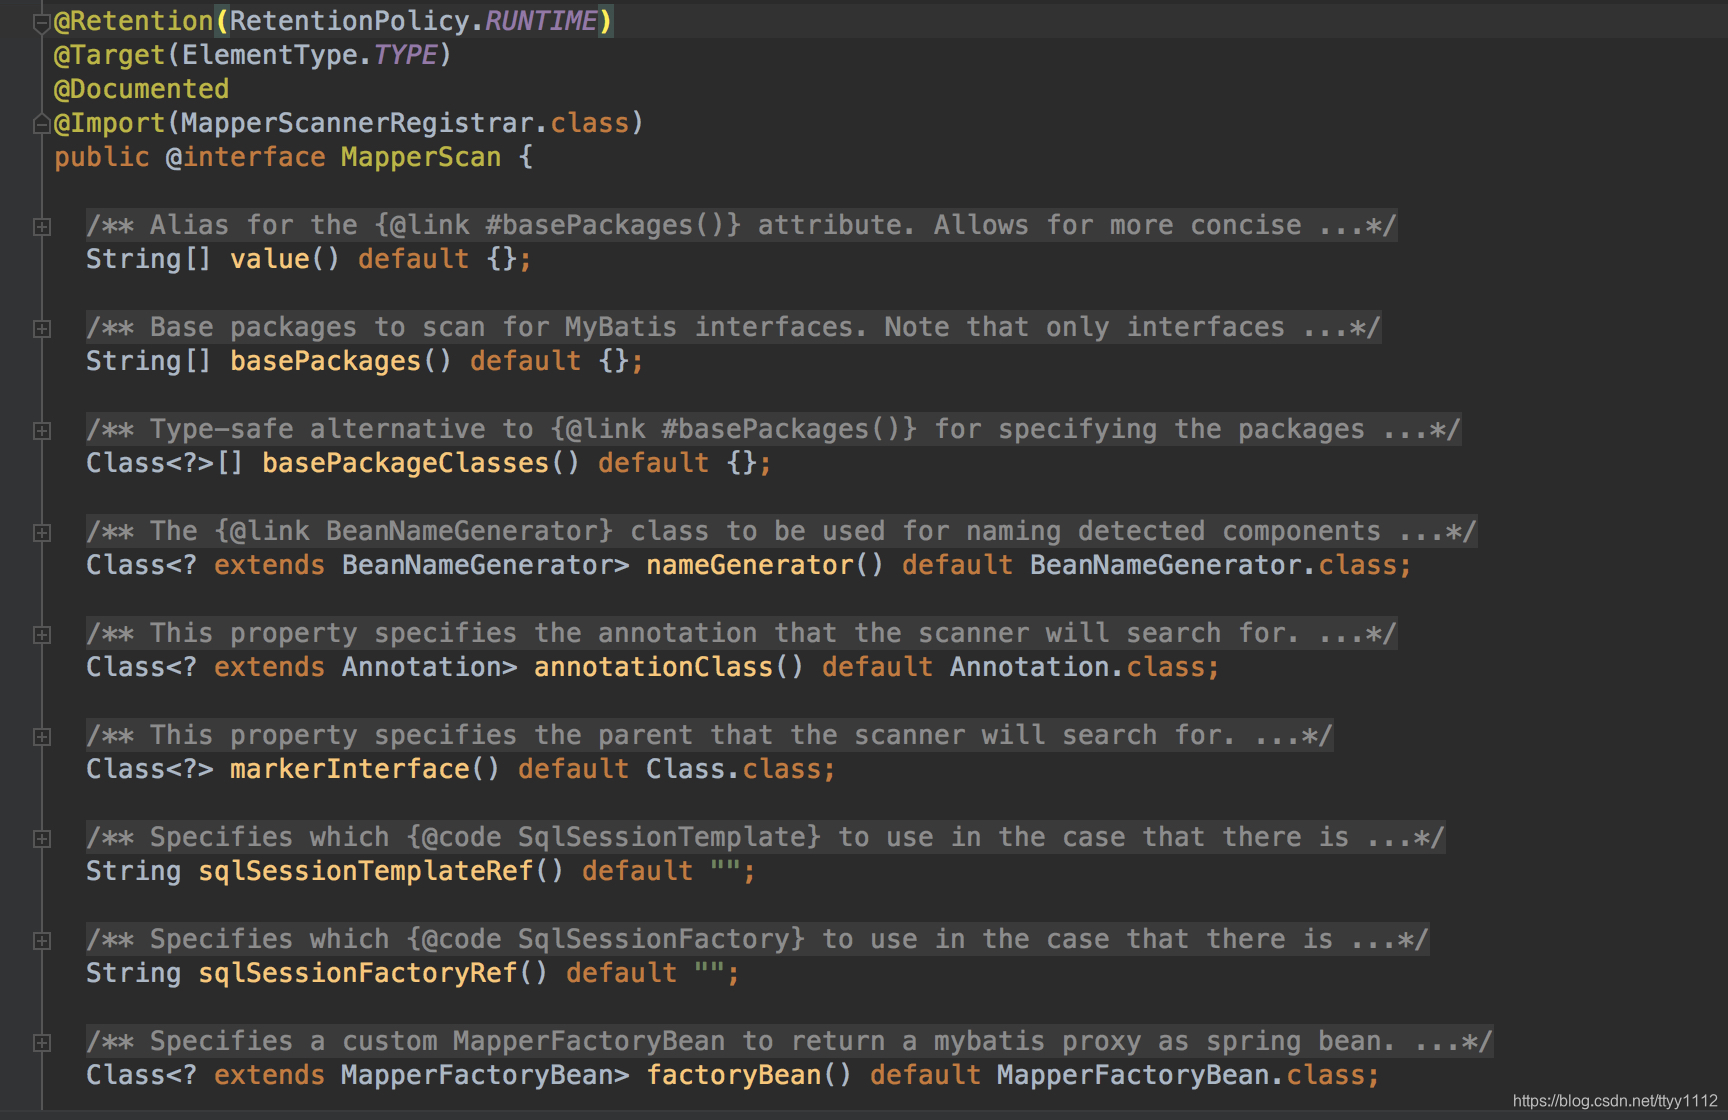Open the blog.csdn.net/ttyy1112 watermark link
Image resolution: width=1728 pixels, height=1120 pixels.
tap(1614, 1101)
